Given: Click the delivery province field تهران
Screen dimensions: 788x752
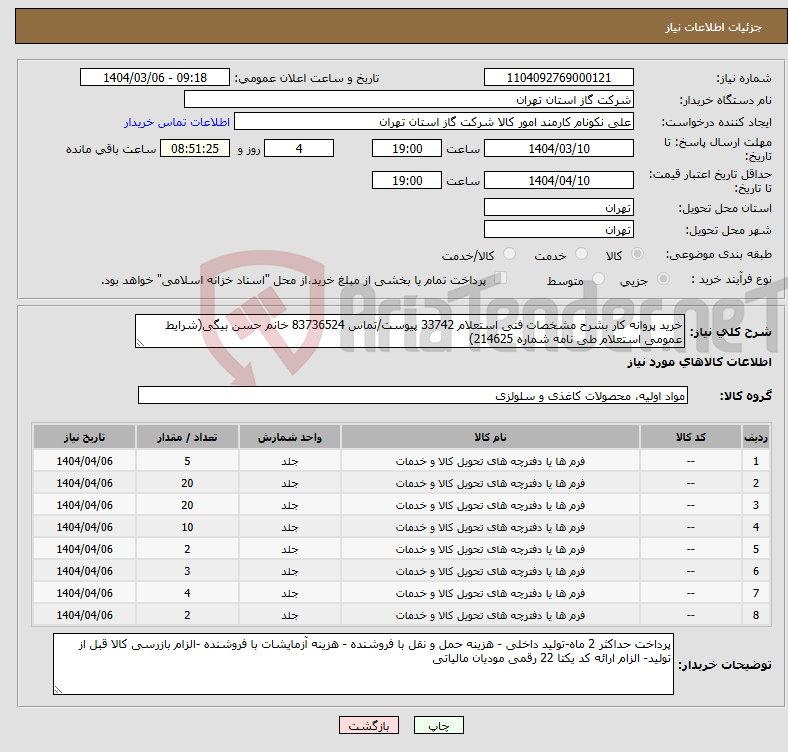Looking at the screenshot, I should pyautogui.click(x=558, y=207).
